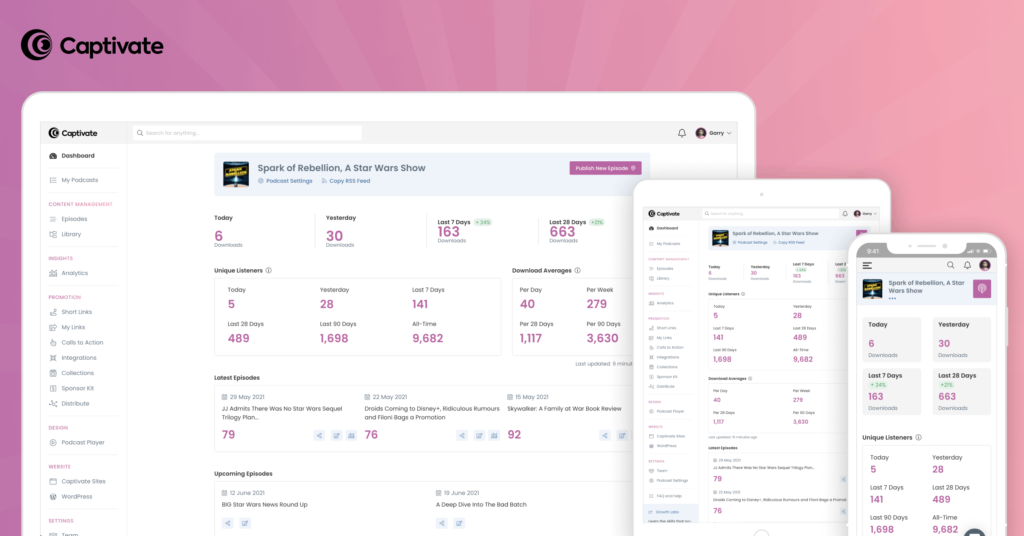Open Podcast Settings link under show title
The image size is (1024, 536).
coord(286,181)
